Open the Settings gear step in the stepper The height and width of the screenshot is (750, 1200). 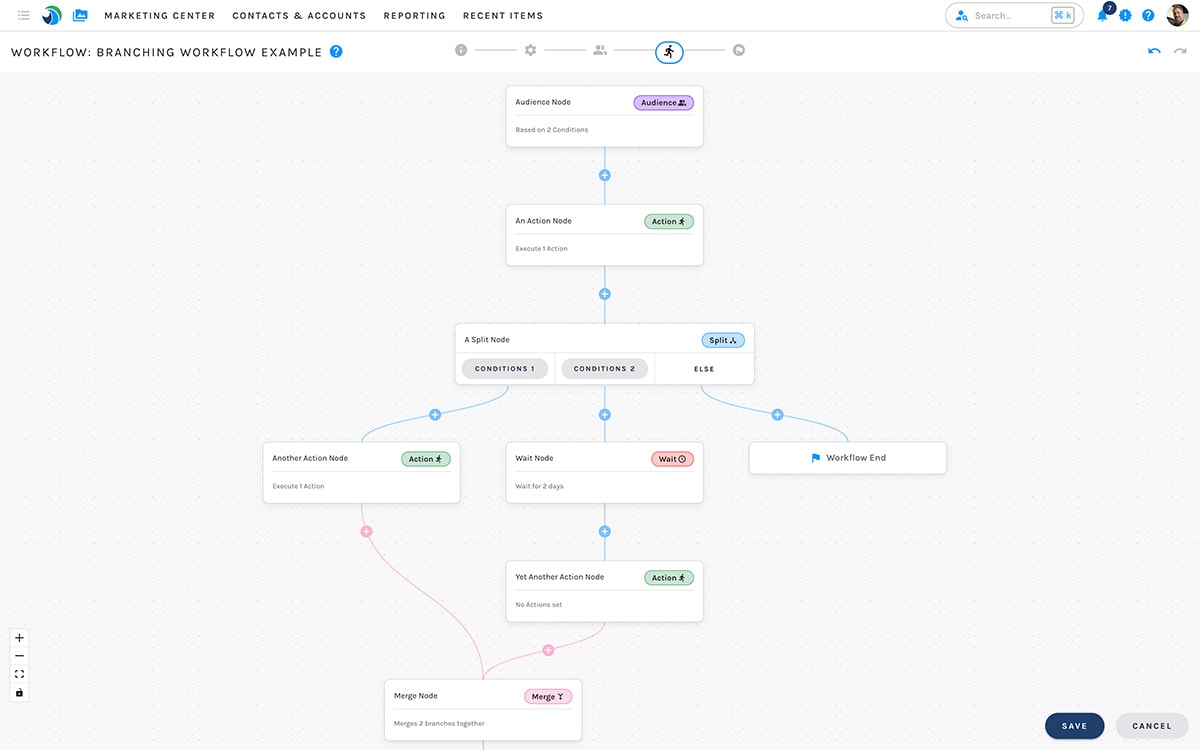click(x=531, y=49)
